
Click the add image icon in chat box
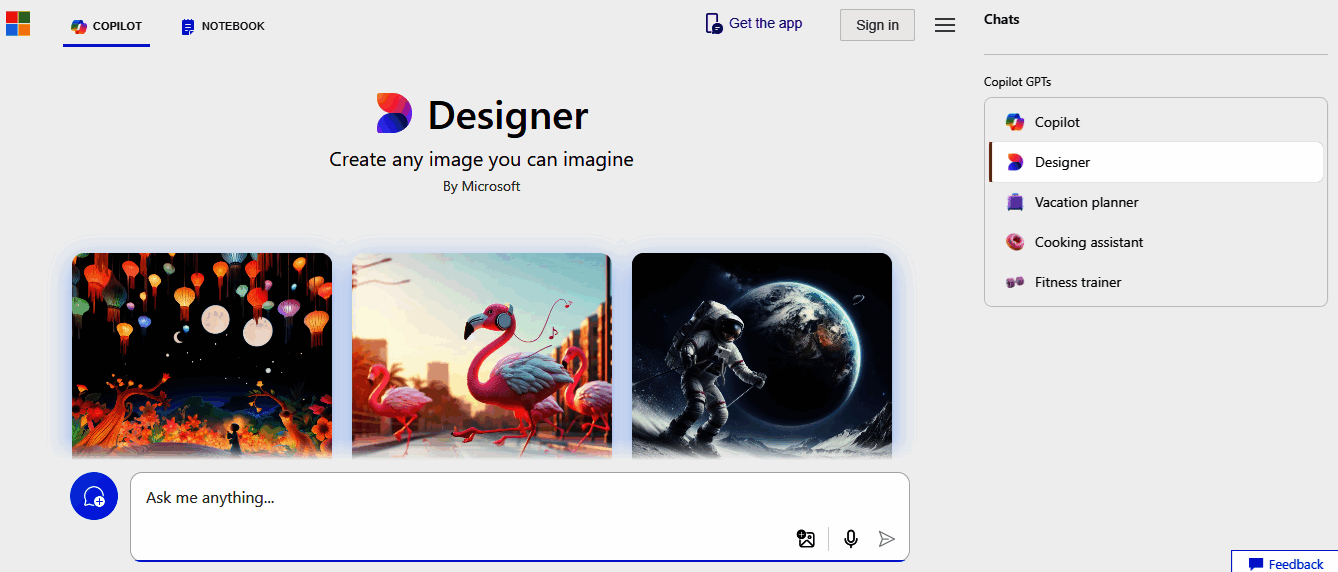click(806, 539)
